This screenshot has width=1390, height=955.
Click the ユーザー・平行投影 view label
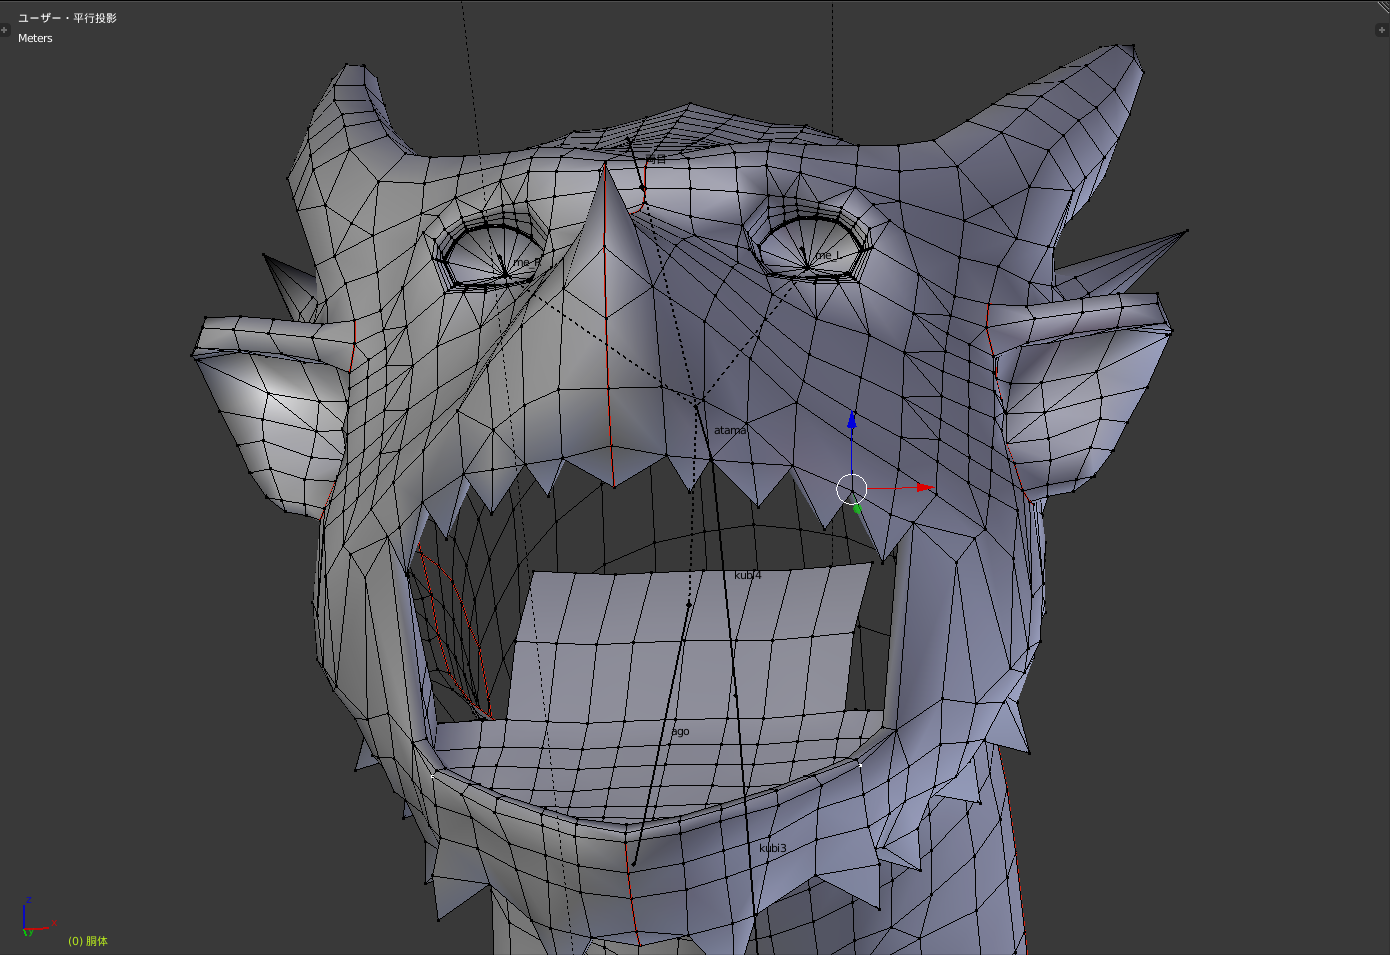tap(67, 18)
